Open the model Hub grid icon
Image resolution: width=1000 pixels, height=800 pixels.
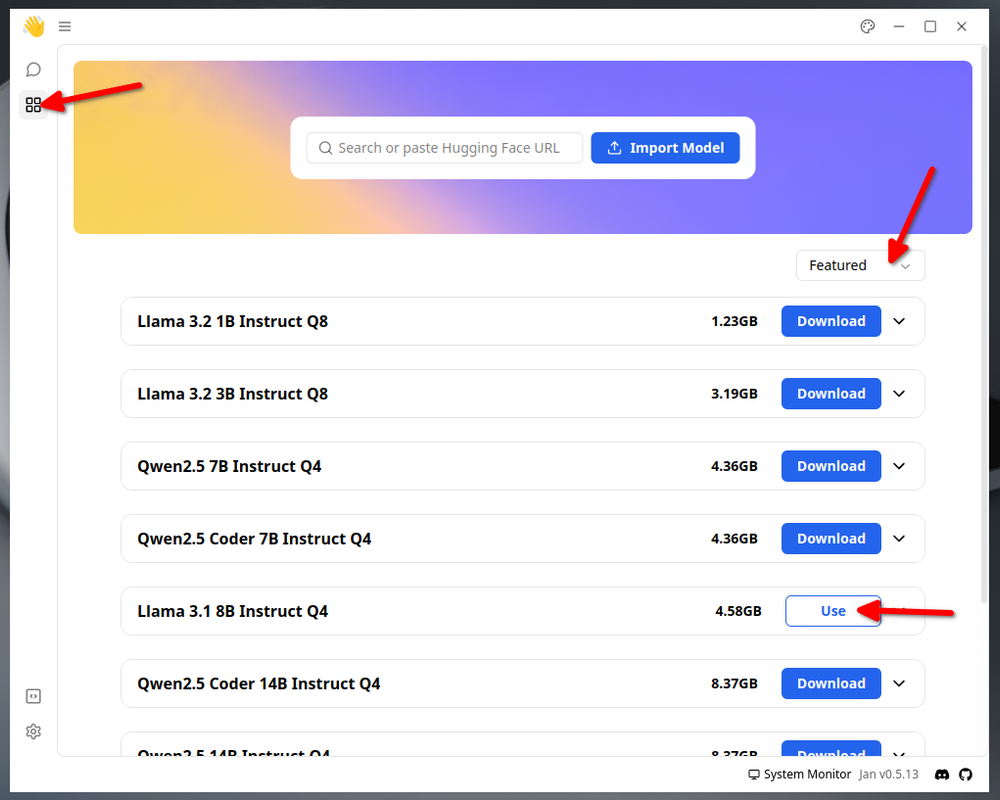coord(33,105)
